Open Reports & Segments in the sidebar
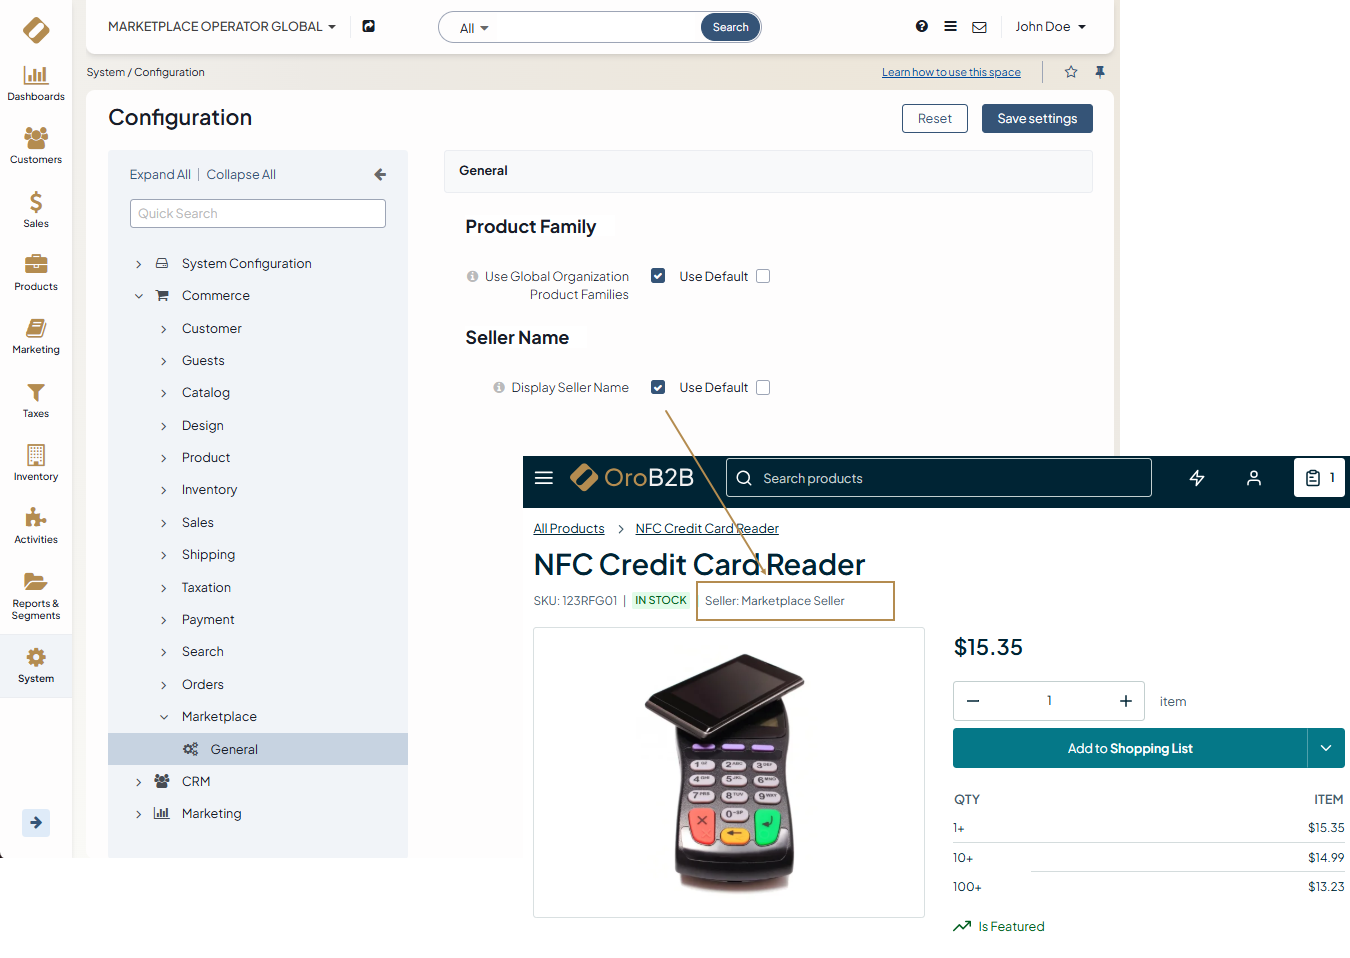The height and width of the screenshot is (958, 1350). (x=36, y=595)
